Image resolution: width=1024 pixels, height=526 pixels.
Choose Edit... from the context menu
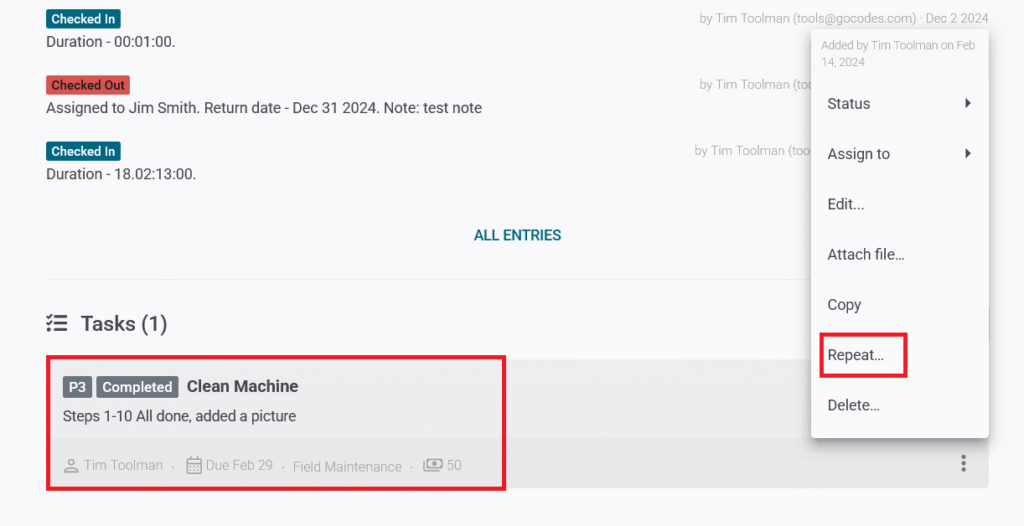[846, 204]
